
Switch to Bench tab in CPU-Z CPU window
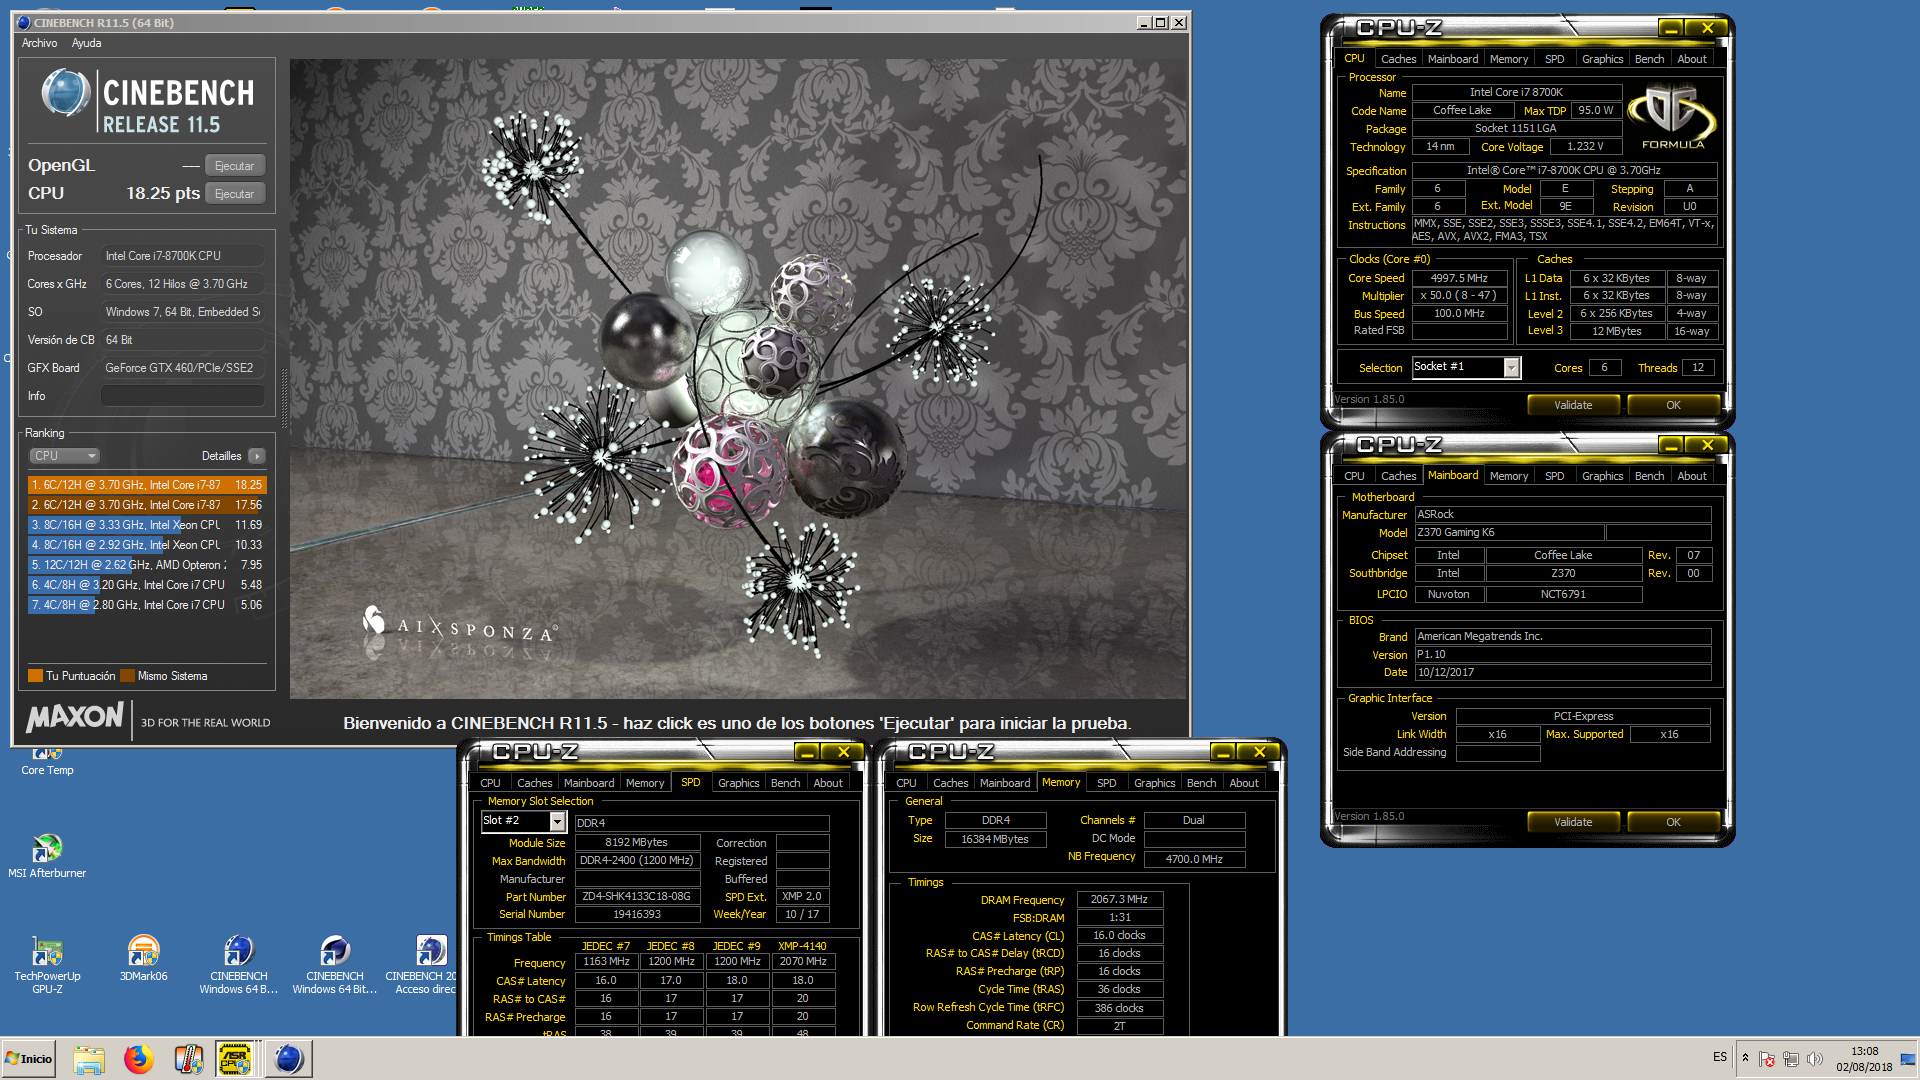coord(1649,59)
